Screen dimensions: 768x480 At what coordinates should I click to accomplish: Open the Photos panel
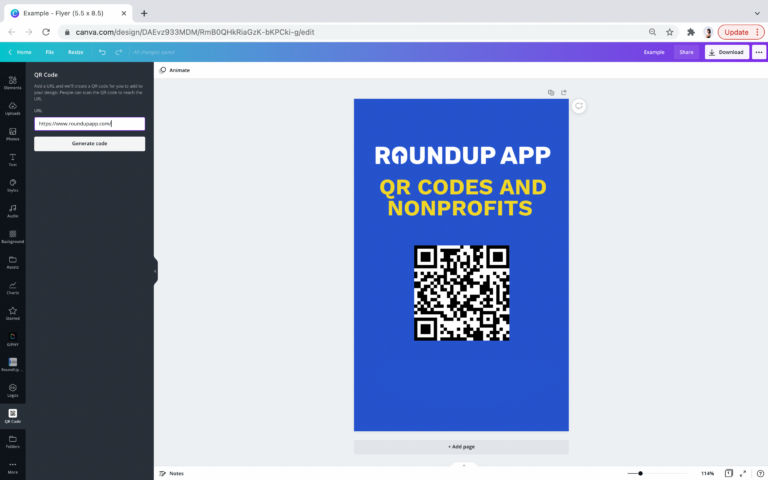[x=13, y=134]
